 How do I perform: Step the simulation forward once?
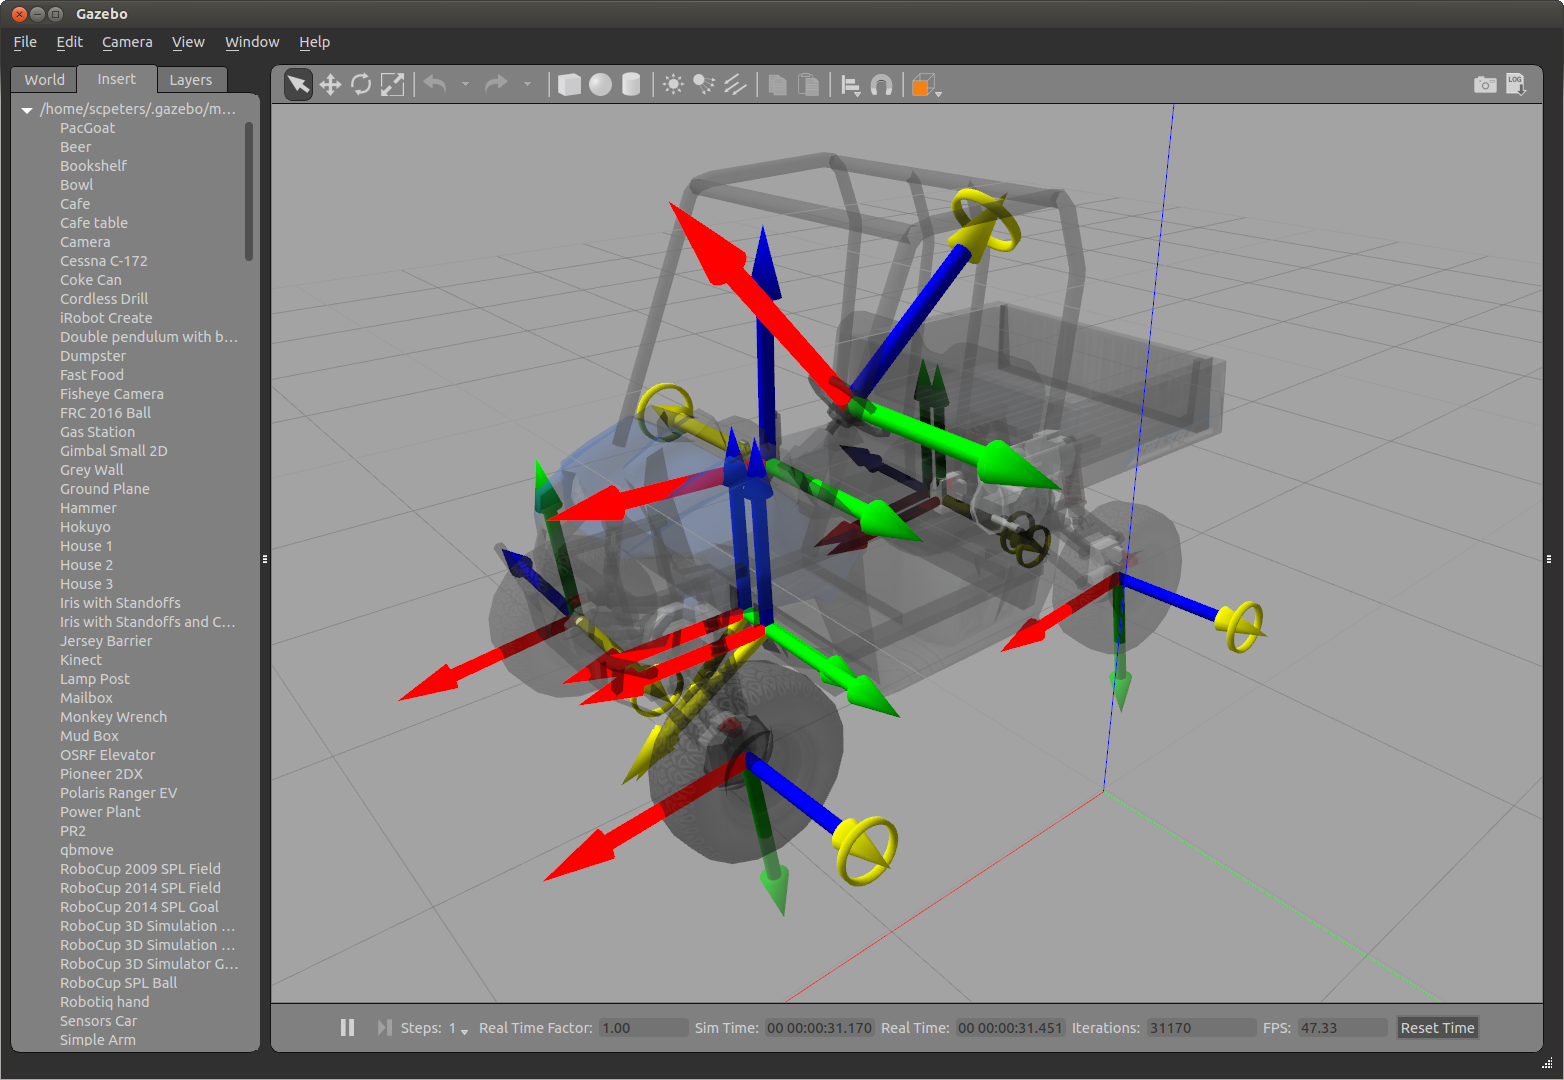point(384,1028)
